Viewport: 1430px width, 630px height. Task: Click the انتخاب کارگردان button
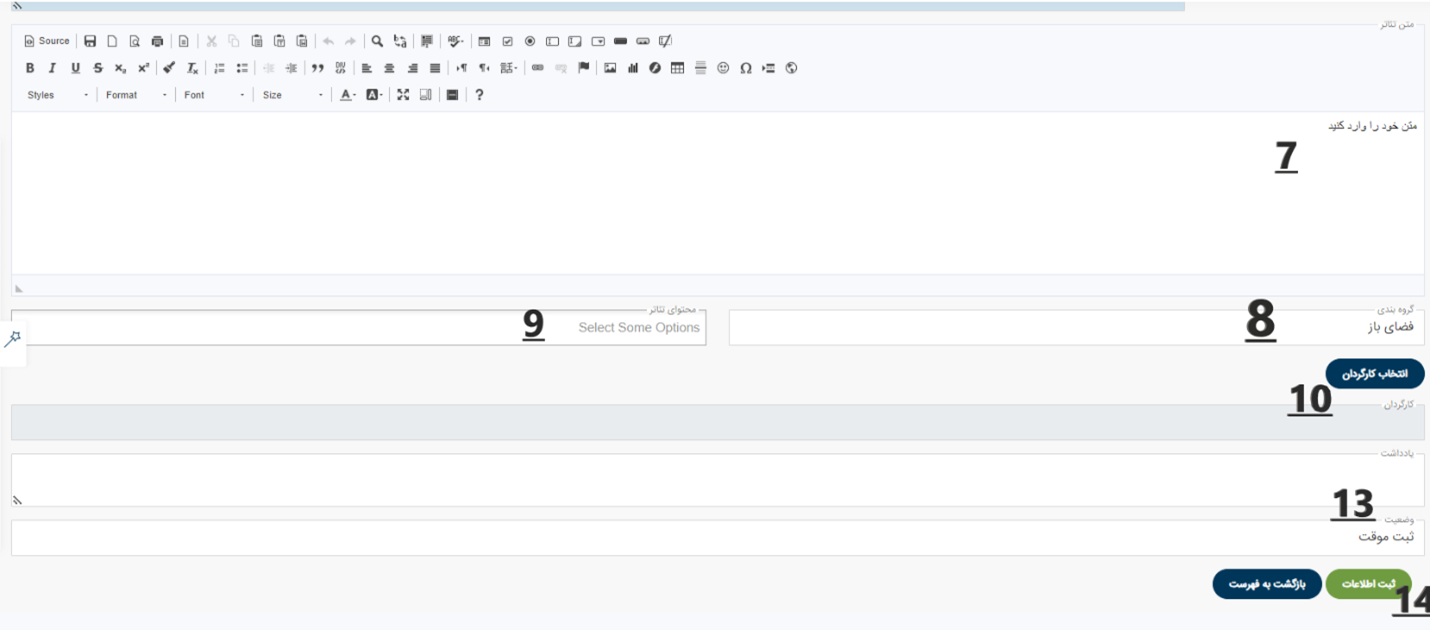point(1374,374)
